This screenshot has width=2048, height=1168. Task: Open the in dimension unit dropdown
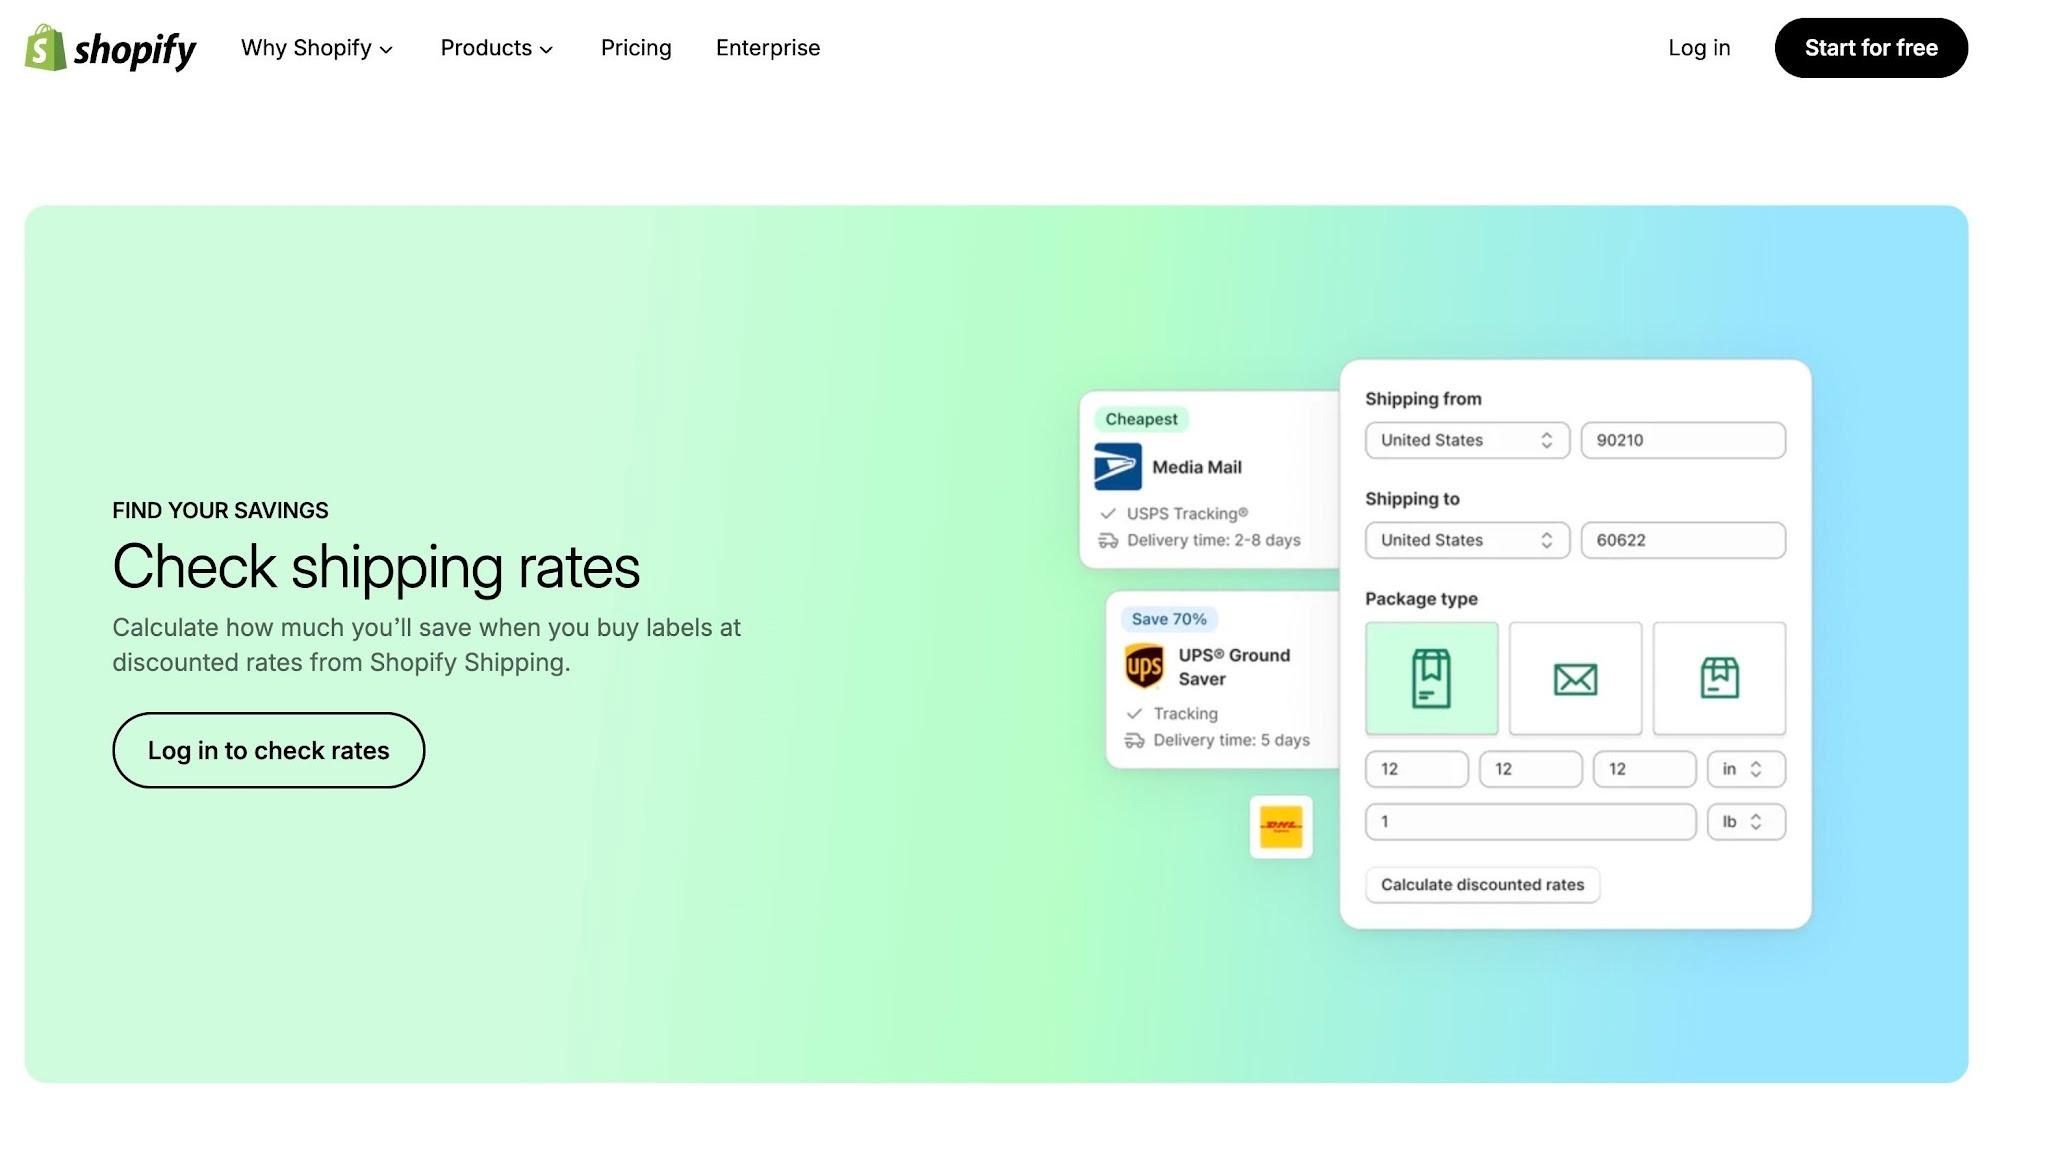click(x=1746, y=769)
